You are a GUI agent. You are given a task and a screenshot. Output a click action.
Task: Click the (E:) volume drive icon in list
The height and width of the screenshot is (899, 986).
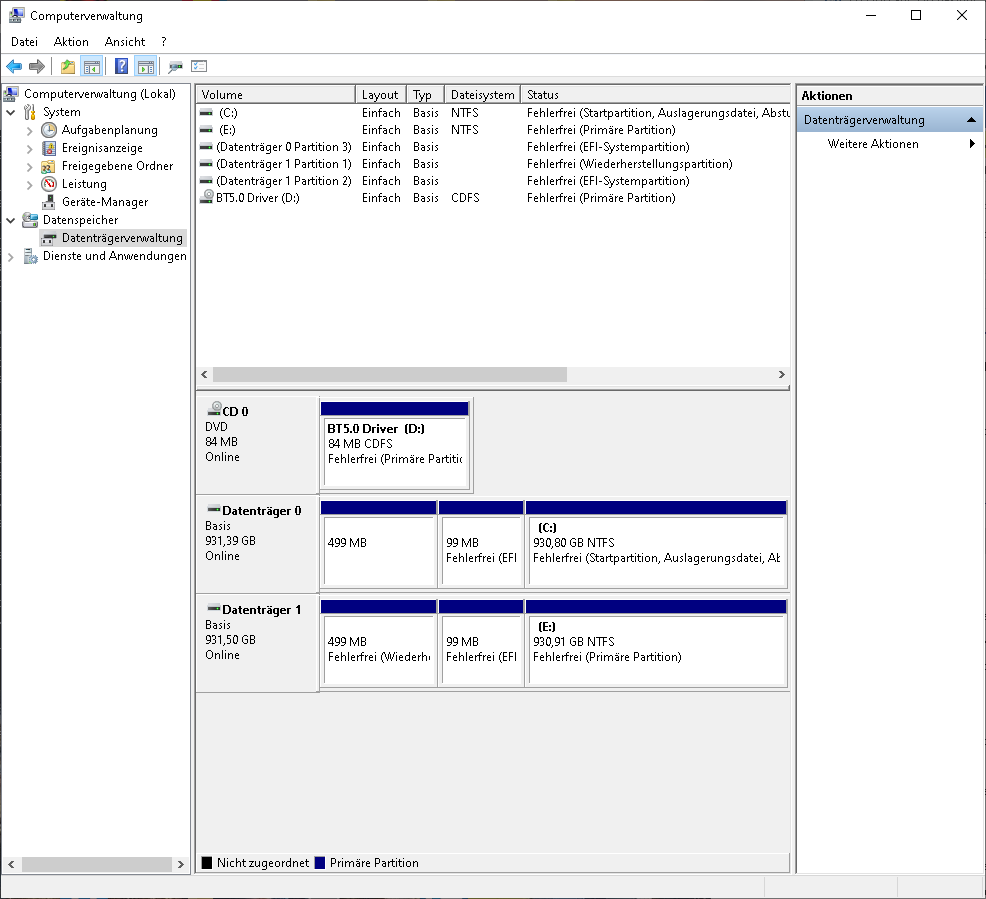tap(206, 130)
